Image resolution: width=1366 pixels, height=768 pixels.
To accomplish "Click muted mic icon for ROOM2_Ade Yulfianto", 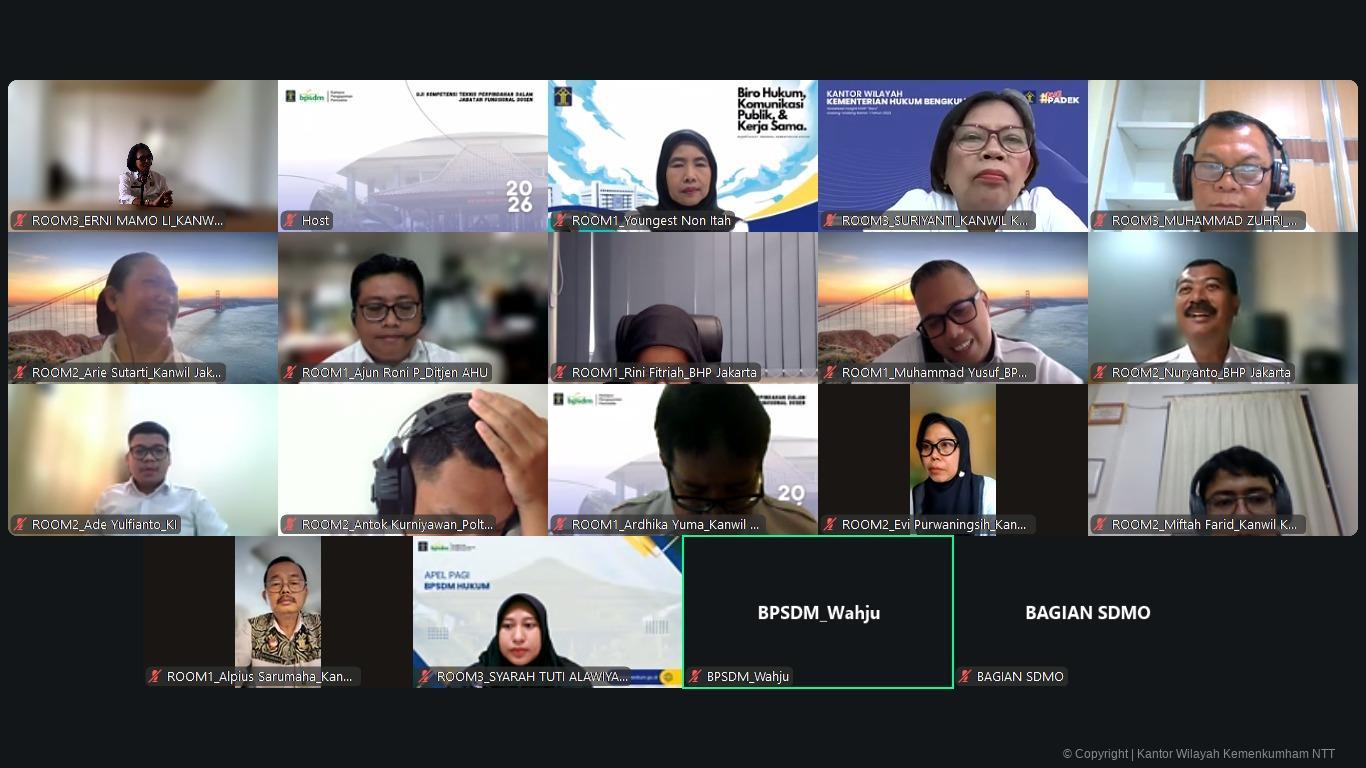I will pyautogui.click(x=20, y=524).
